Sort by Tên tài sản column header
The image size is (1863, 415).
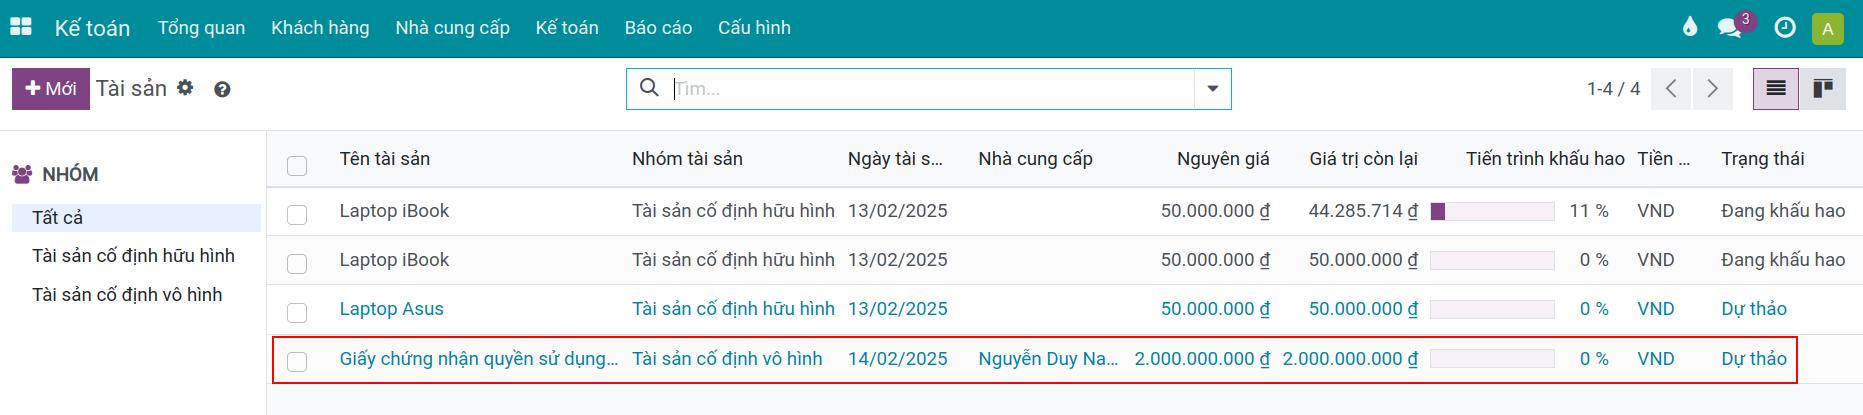384,158
